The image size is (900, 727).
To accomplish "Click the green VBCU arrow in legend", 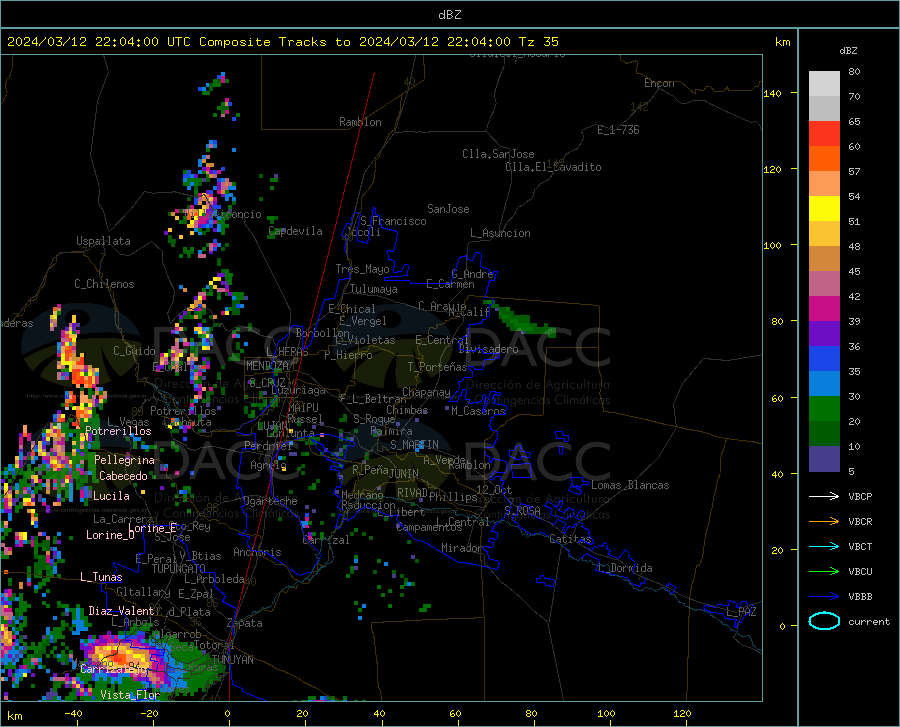I will [x=824, y=572].
